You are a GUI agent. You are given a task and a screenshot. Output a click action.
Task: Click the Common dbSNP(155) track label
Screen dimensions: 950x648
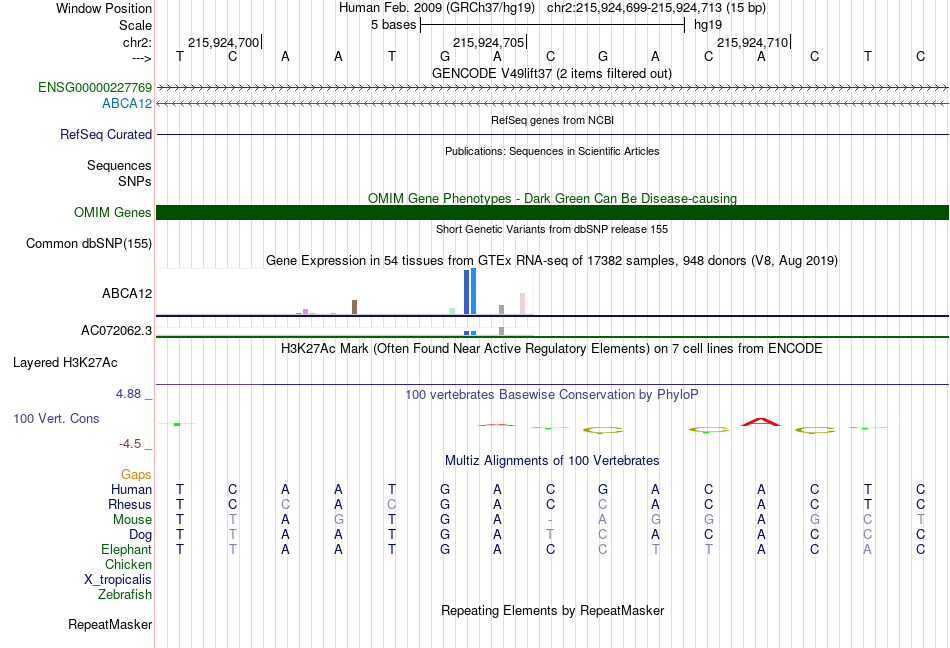point(88,243)
